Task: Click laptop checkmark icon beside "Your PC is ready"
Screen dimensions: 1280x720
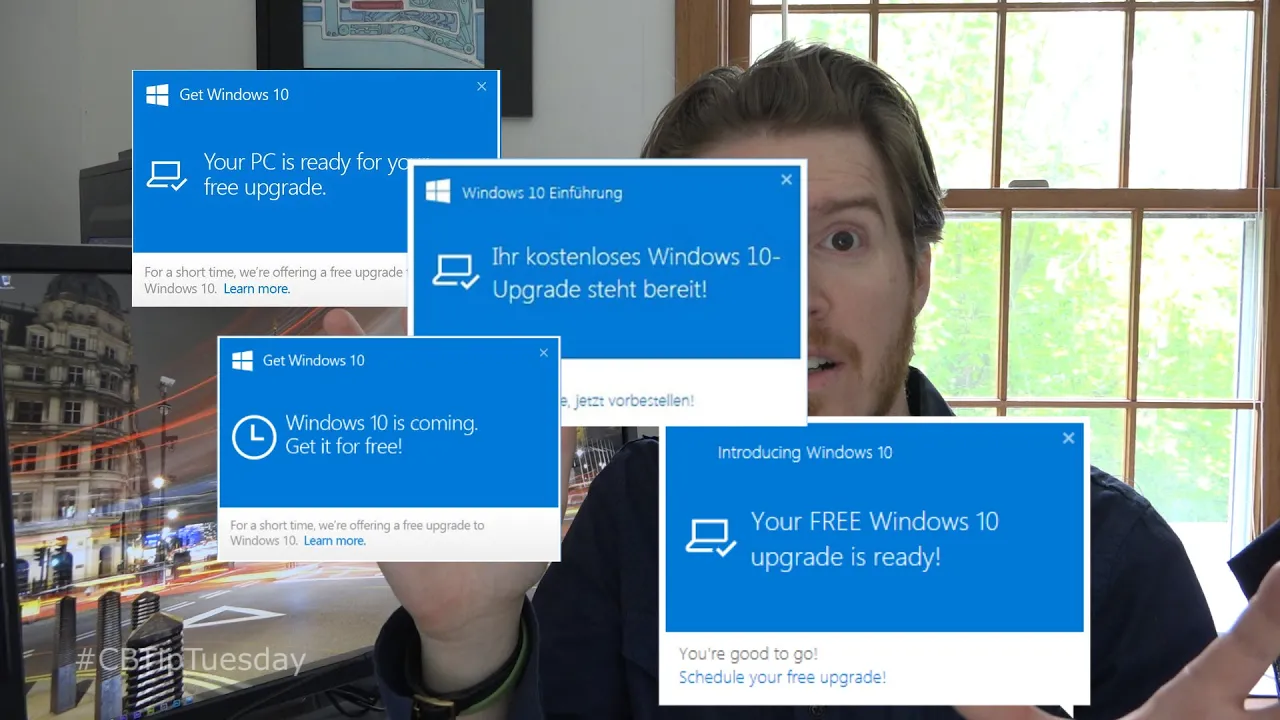Action: pos(166,176)
